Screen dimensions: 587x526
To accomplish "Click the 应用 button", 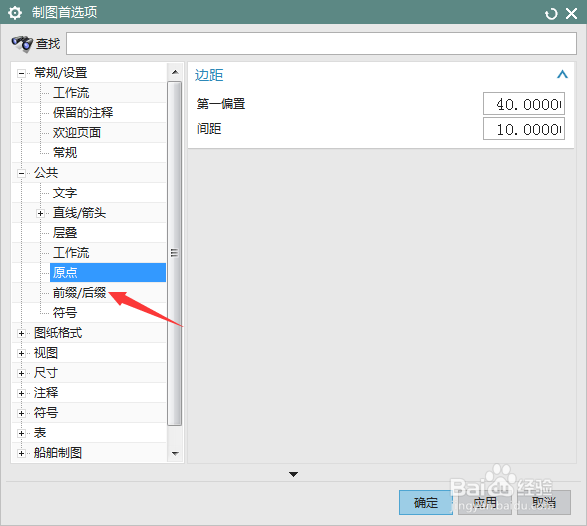I will 485,502.
